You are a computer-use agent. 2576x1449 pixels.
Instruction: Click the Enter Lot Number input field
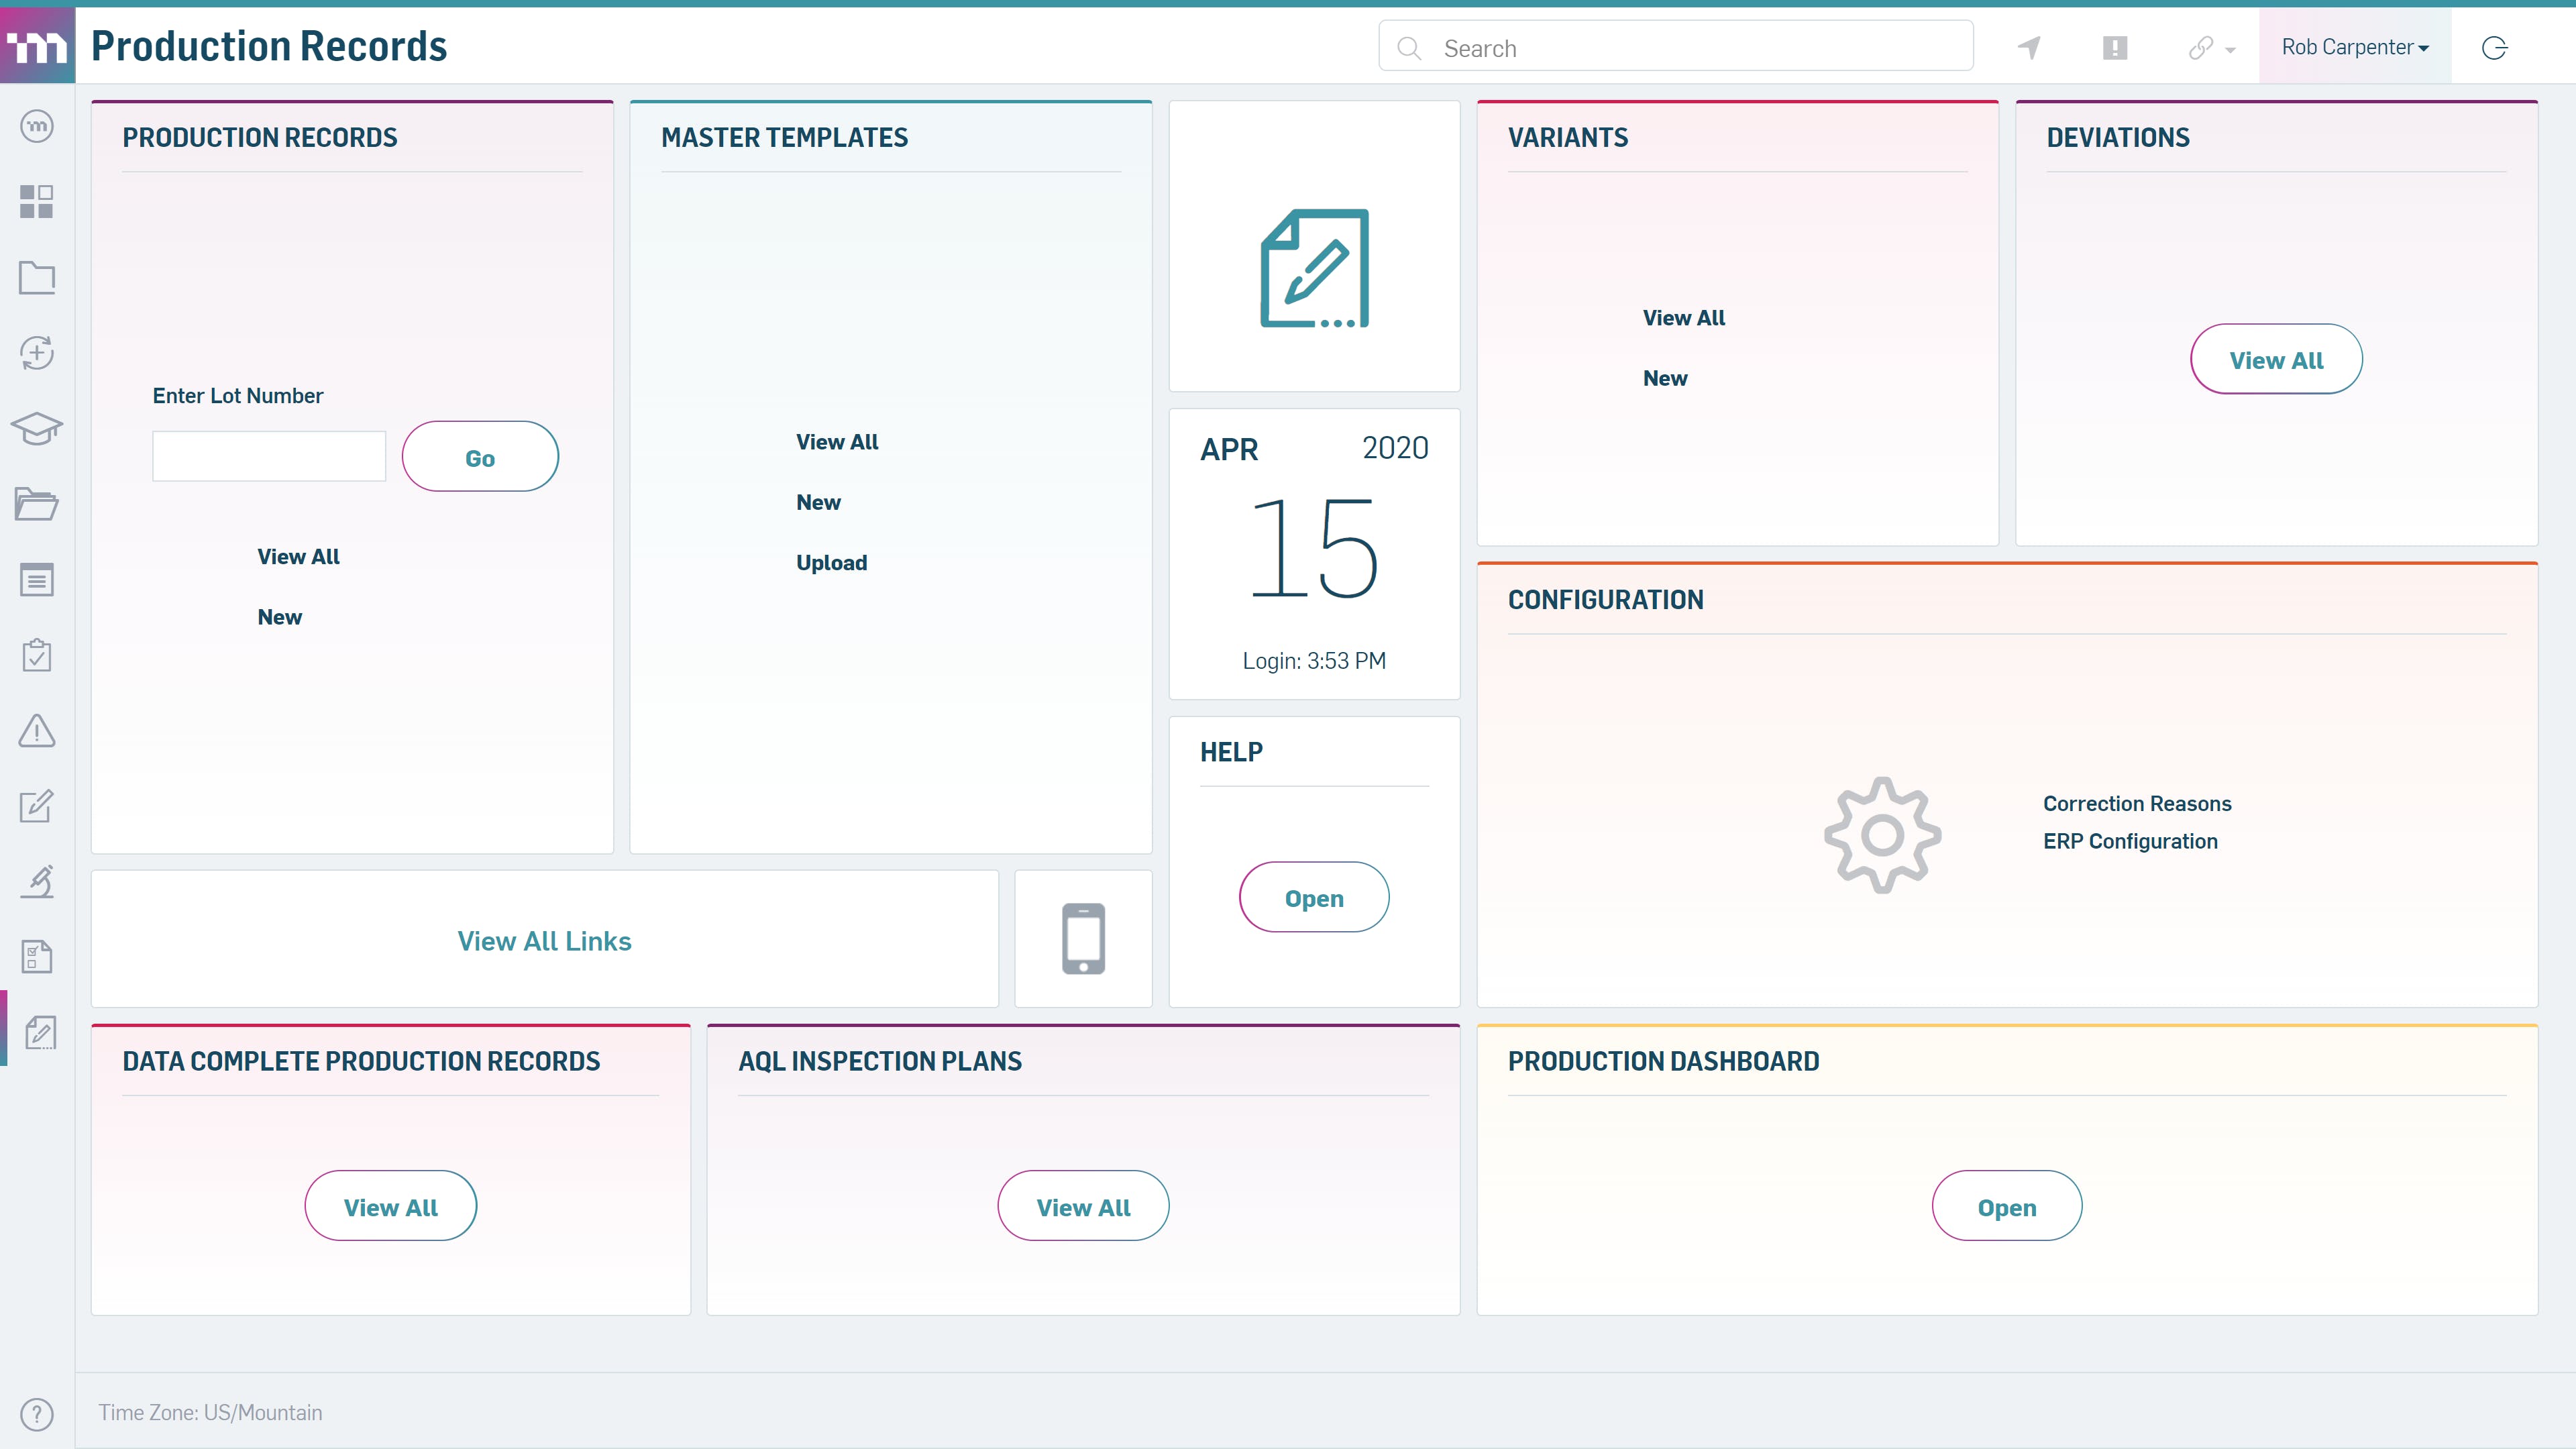[269, 456]
